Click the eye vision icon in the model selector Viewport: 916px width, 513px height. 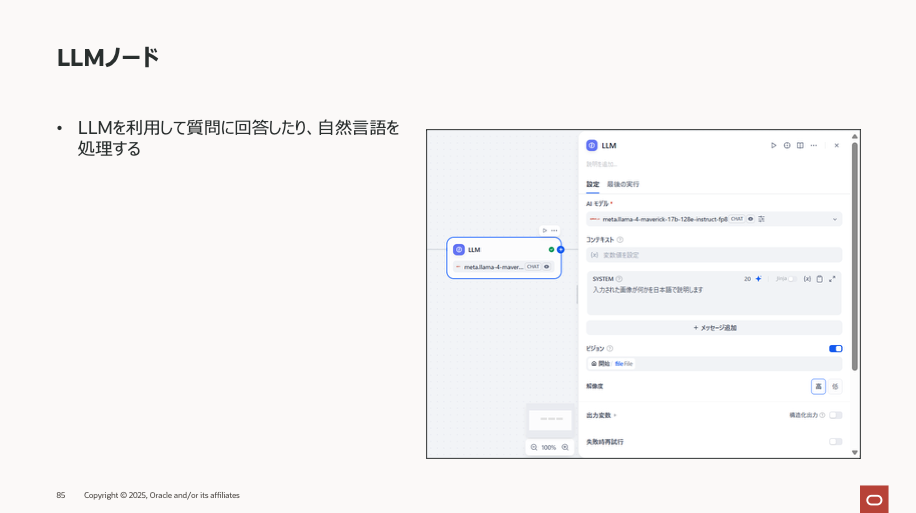click(751, 219)
